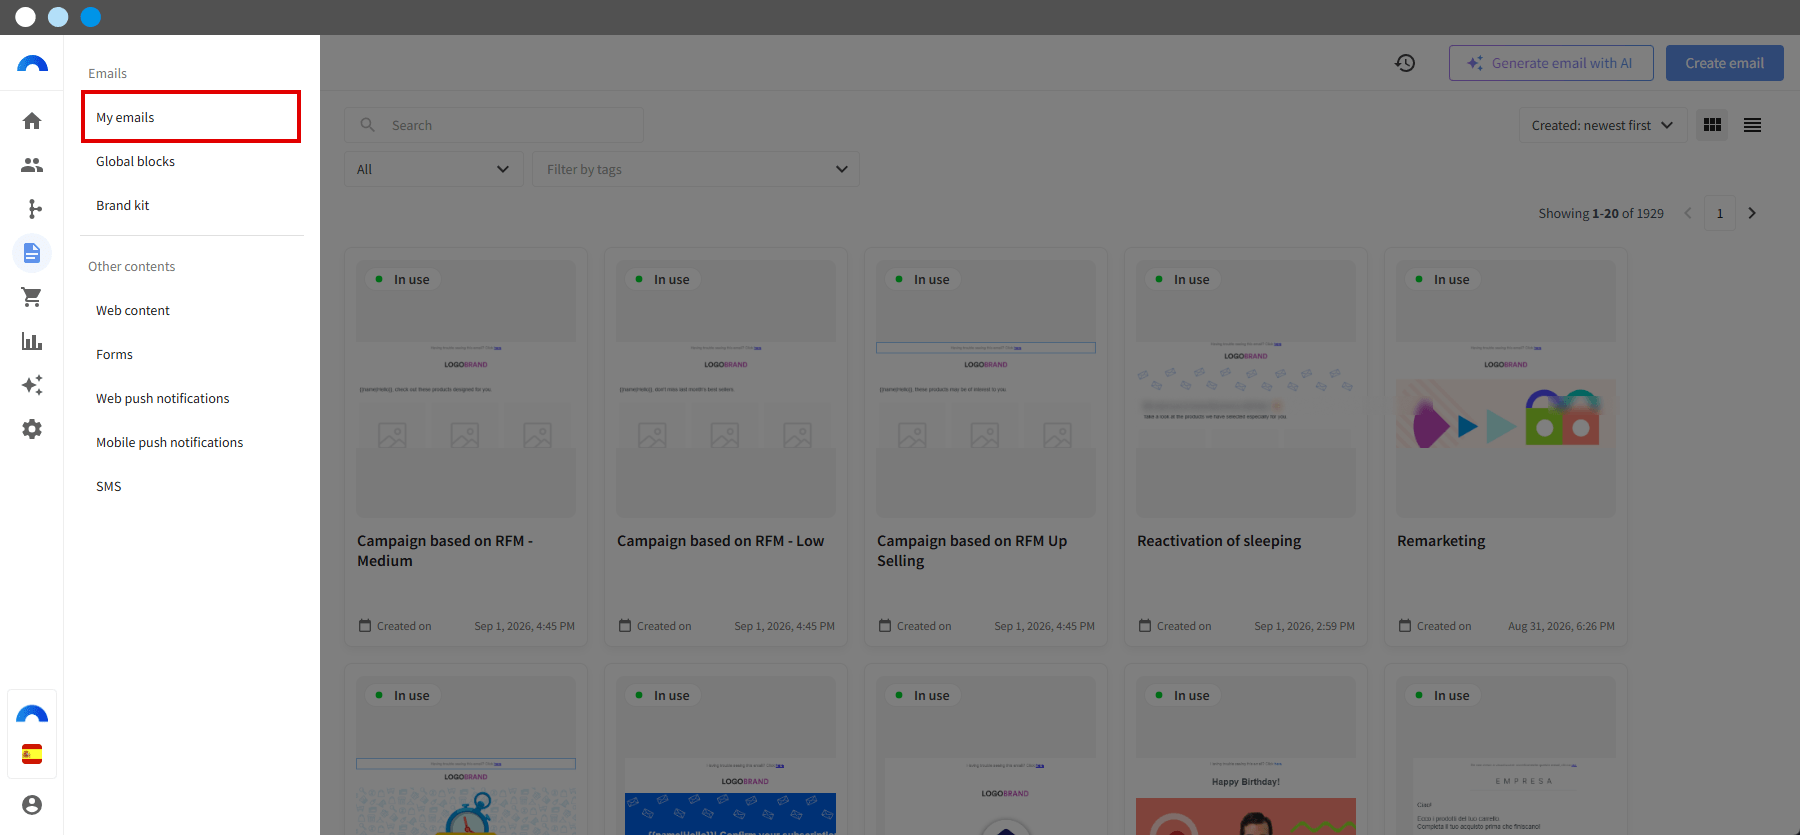Switch to grid view layout

click(1712, 125)
